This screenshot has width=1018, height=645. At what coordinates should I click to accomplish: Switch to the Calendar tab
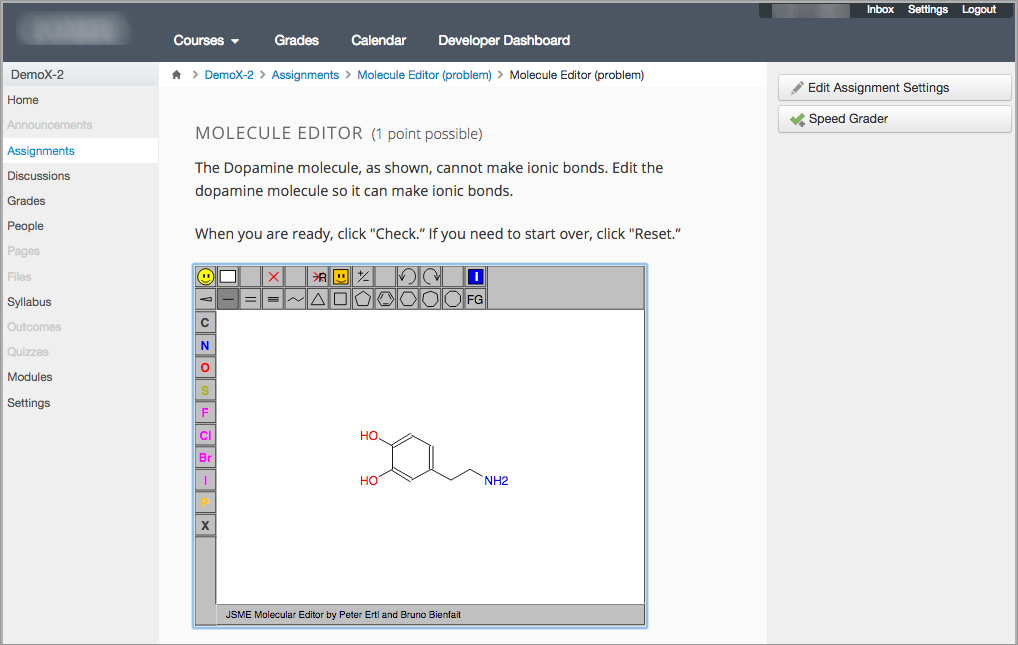coord(378,40)
